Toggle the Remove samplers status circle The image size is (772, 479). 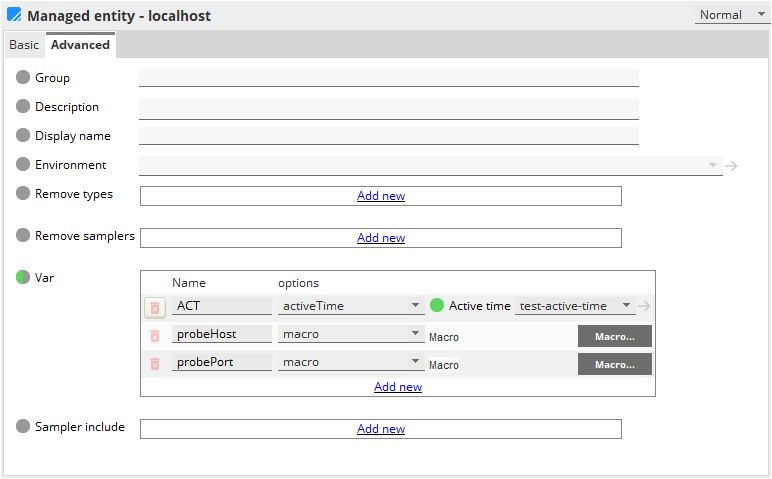(x=23, y=235)
